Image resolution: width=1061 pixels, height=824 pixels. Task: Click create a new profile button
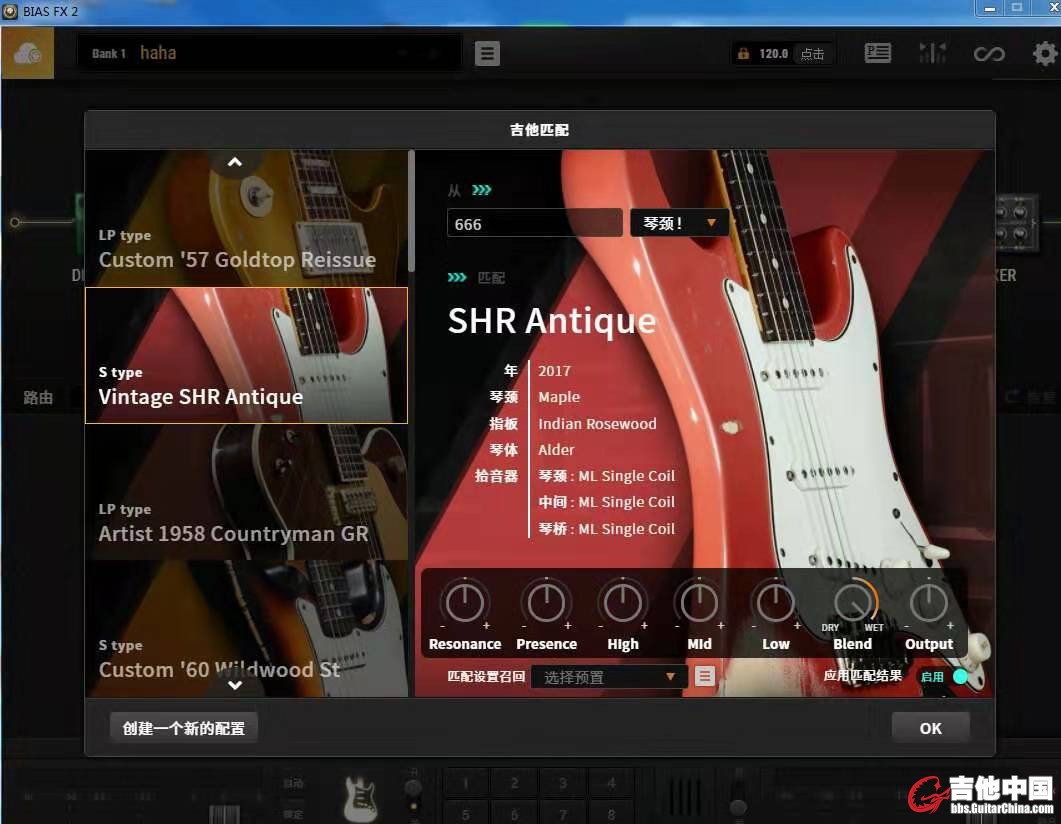coord(184,728)
